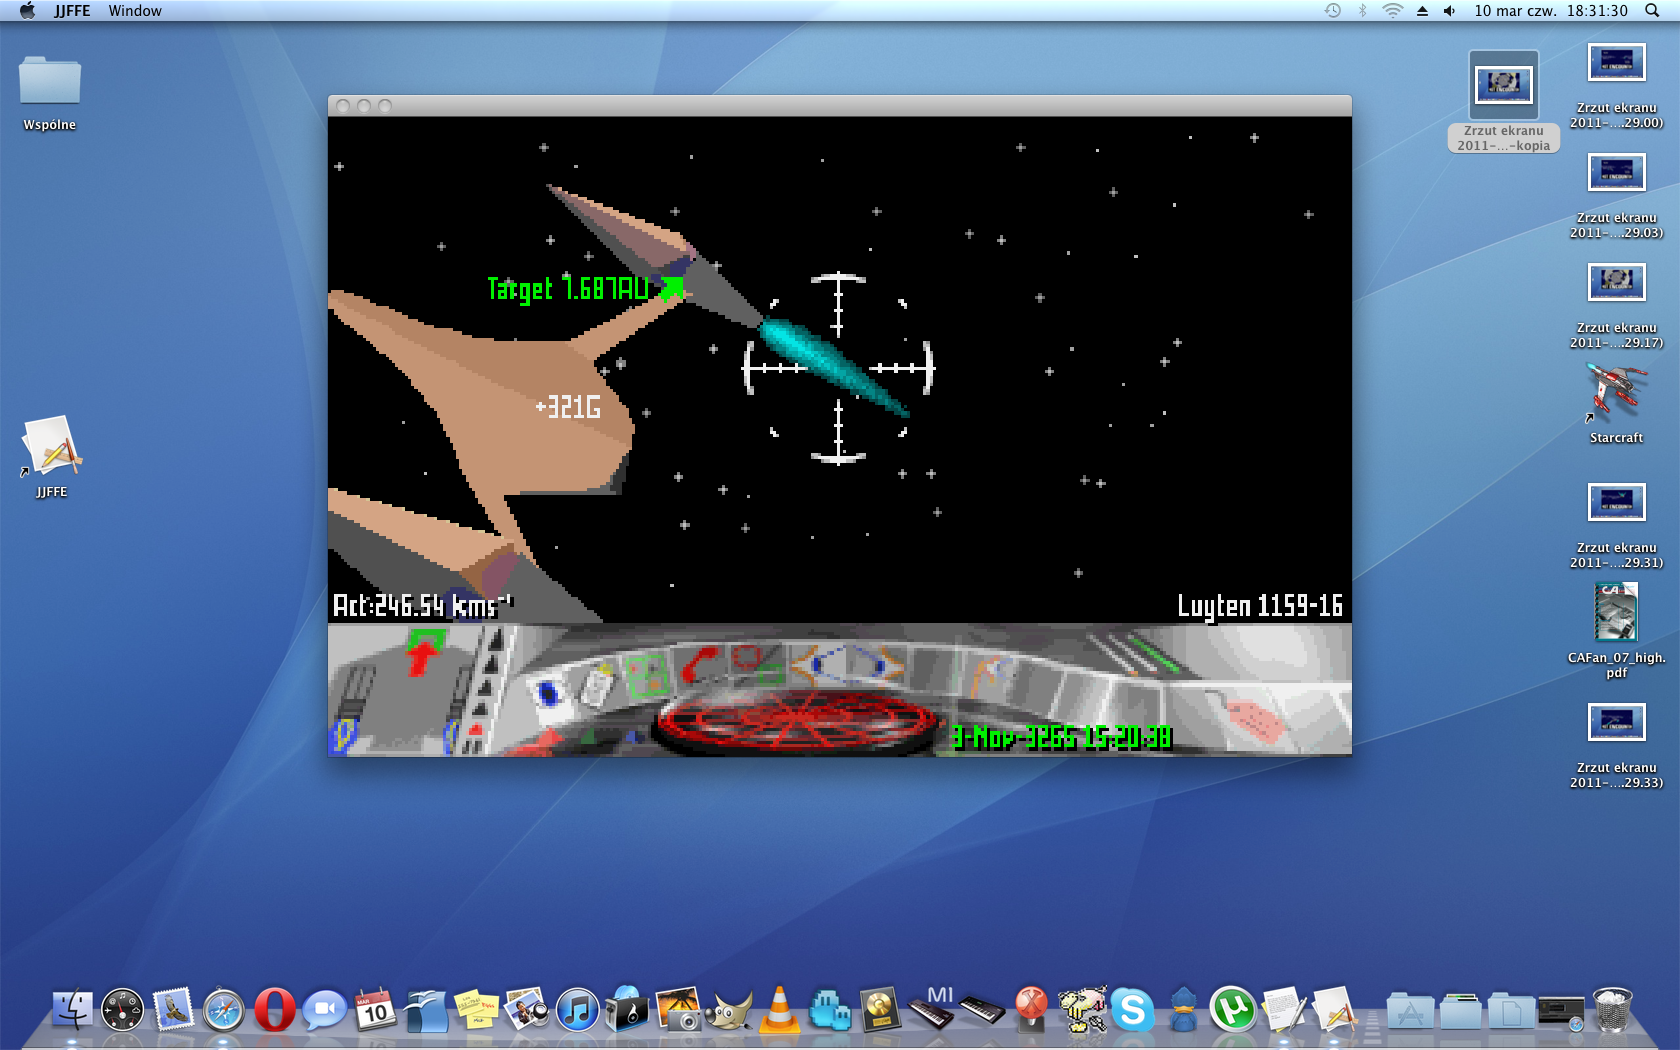Open the Wi-Fi status menu
The height and width of the screenshot is (1050, 1680).
1392,11
